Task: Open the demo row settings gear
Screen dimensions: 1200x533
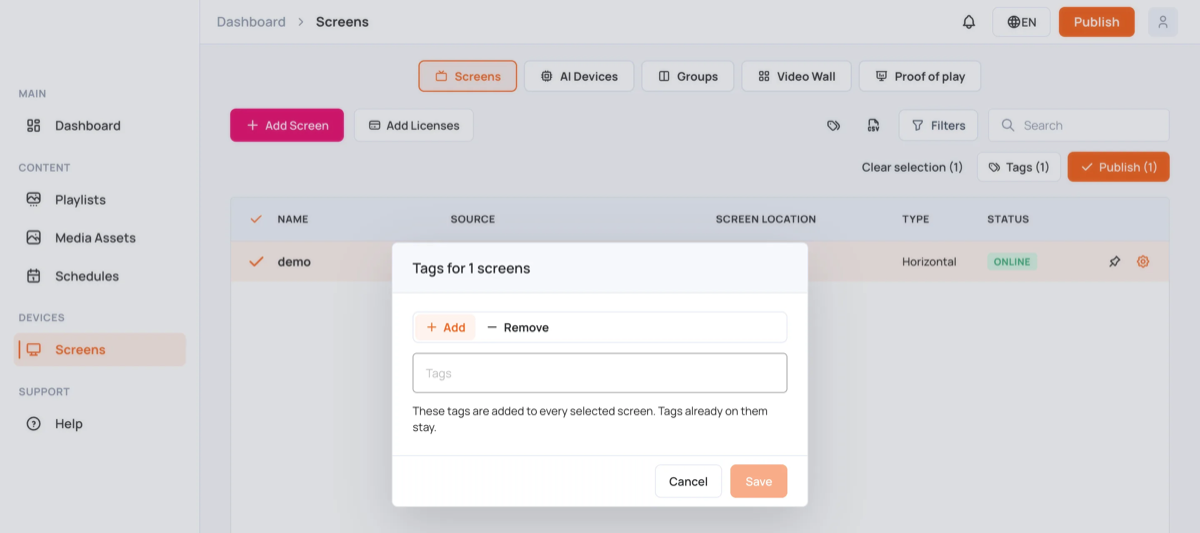Action: (x=1143, y=262)
